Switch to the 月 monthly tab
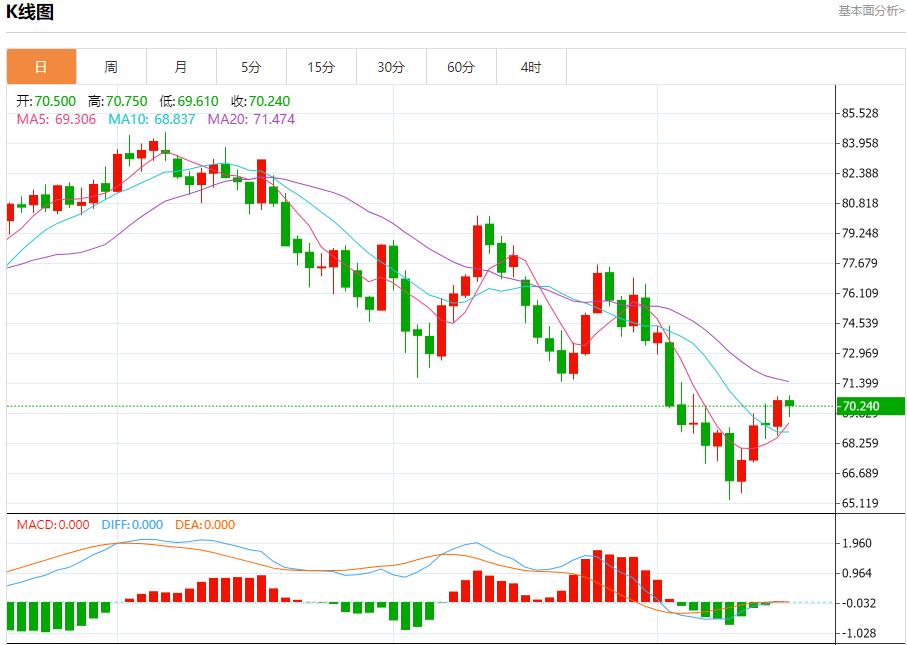The width and height of the screenshot is (907, 645). tap(181, 67)
